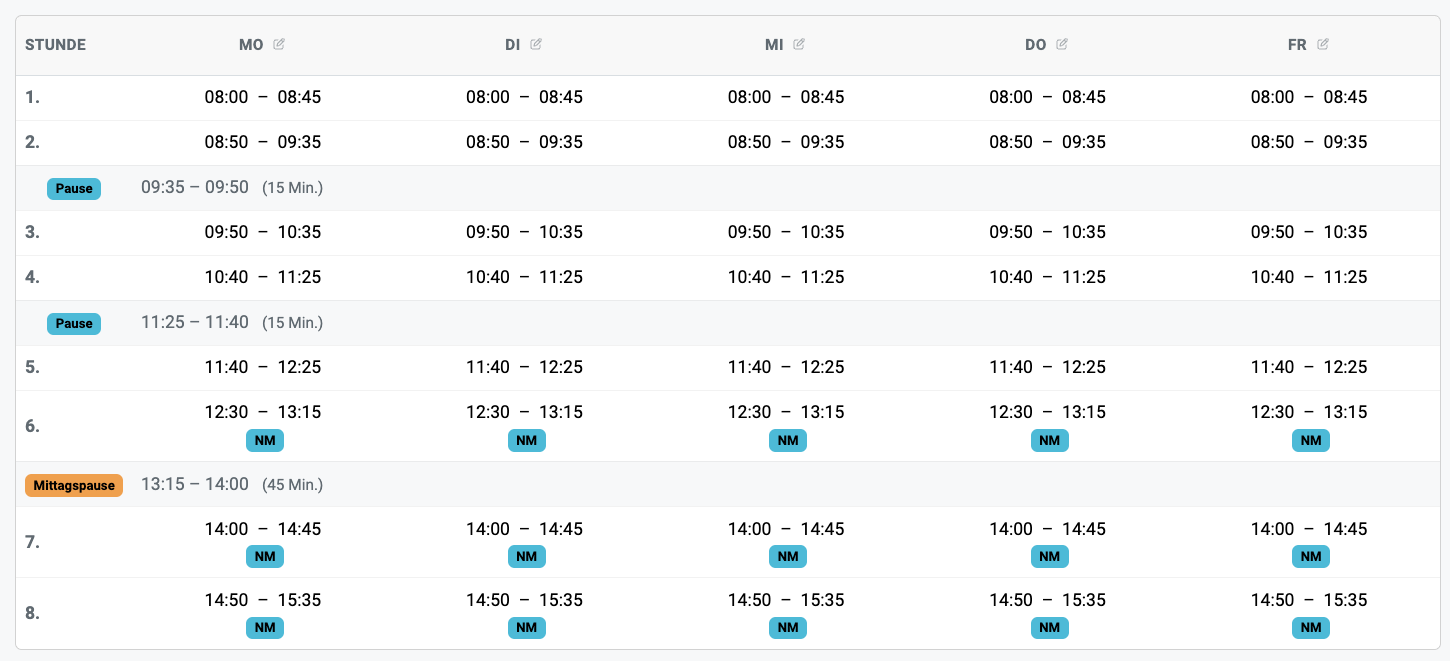Click the NM badge for Monday 6th period
1450x661 pixels.
(x=265, y=440)
